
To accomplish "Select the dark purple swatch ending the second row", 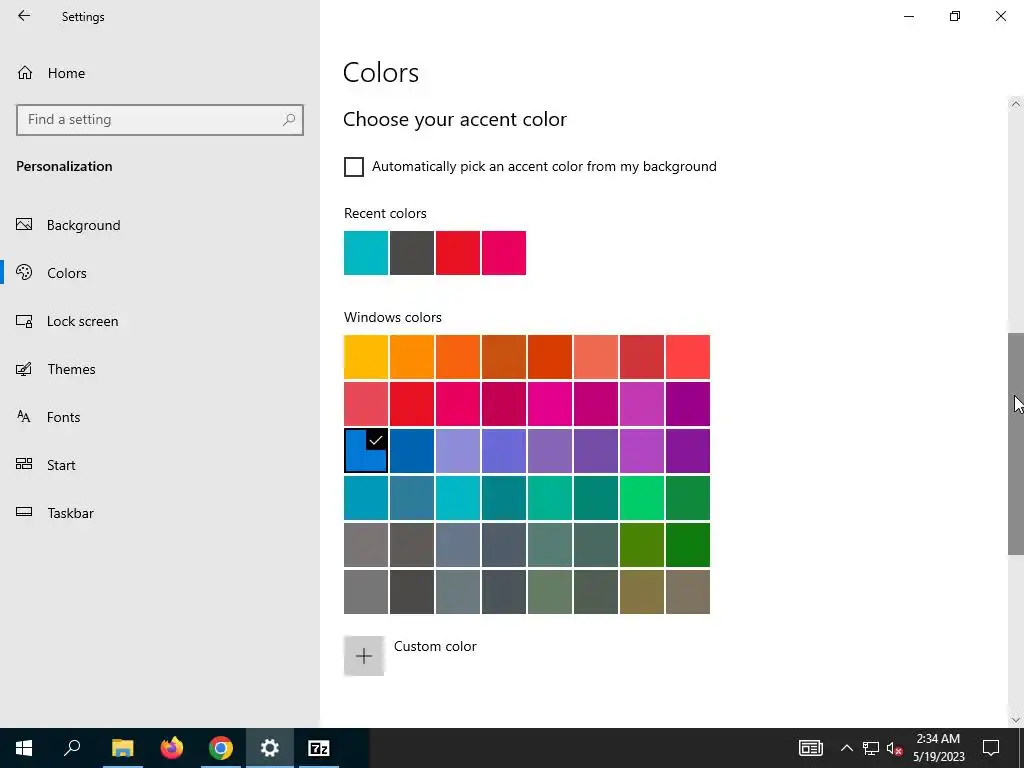I will pyautogui.click(x=688, y=404).
